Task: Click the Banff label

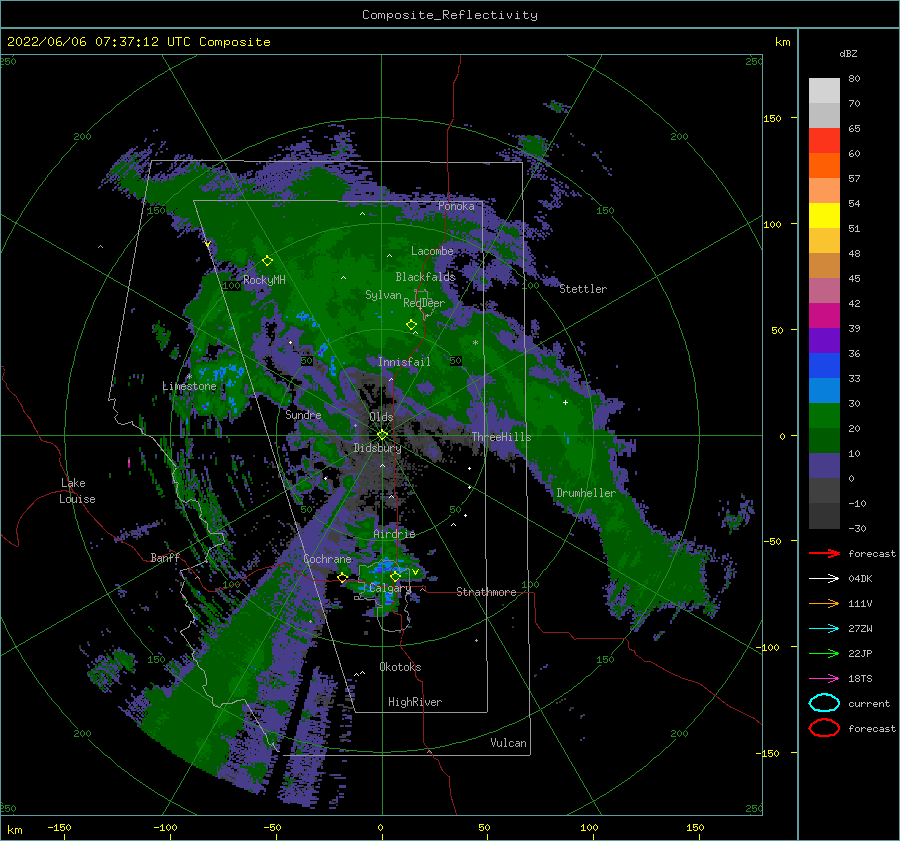Action: pyautogui.click(x=165, y=557)
